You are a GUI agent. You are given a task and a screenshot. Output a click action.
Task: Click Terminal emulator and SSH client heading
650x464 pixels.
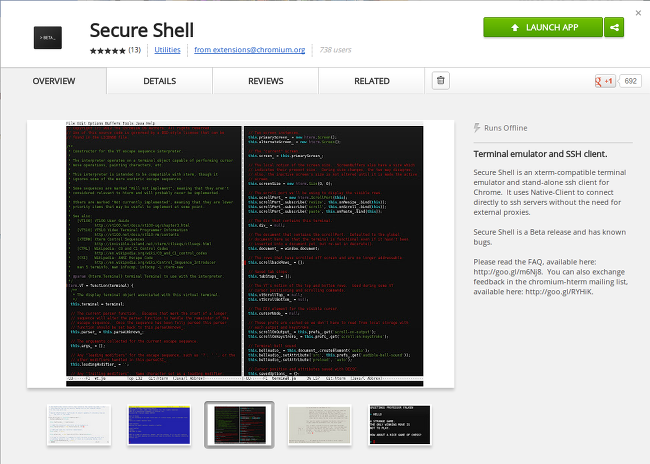(540, 154)
